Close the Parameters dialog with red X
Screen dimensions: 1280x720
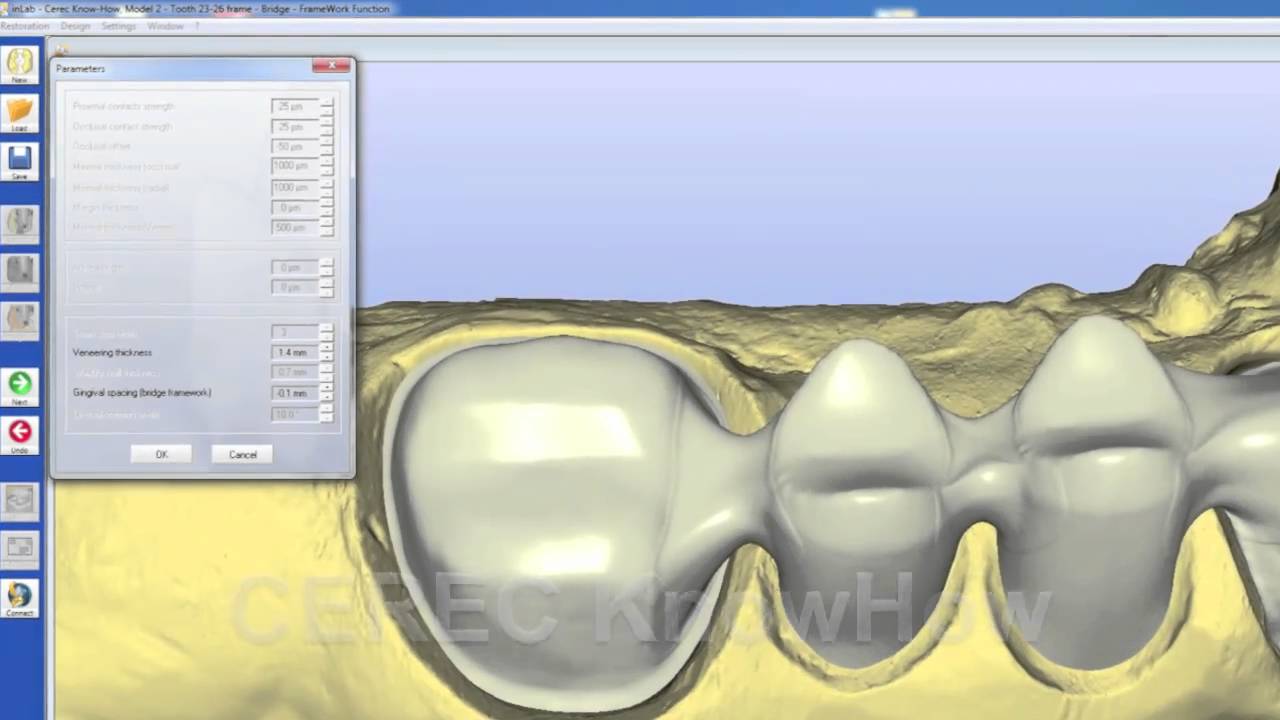tap(331, 66)
